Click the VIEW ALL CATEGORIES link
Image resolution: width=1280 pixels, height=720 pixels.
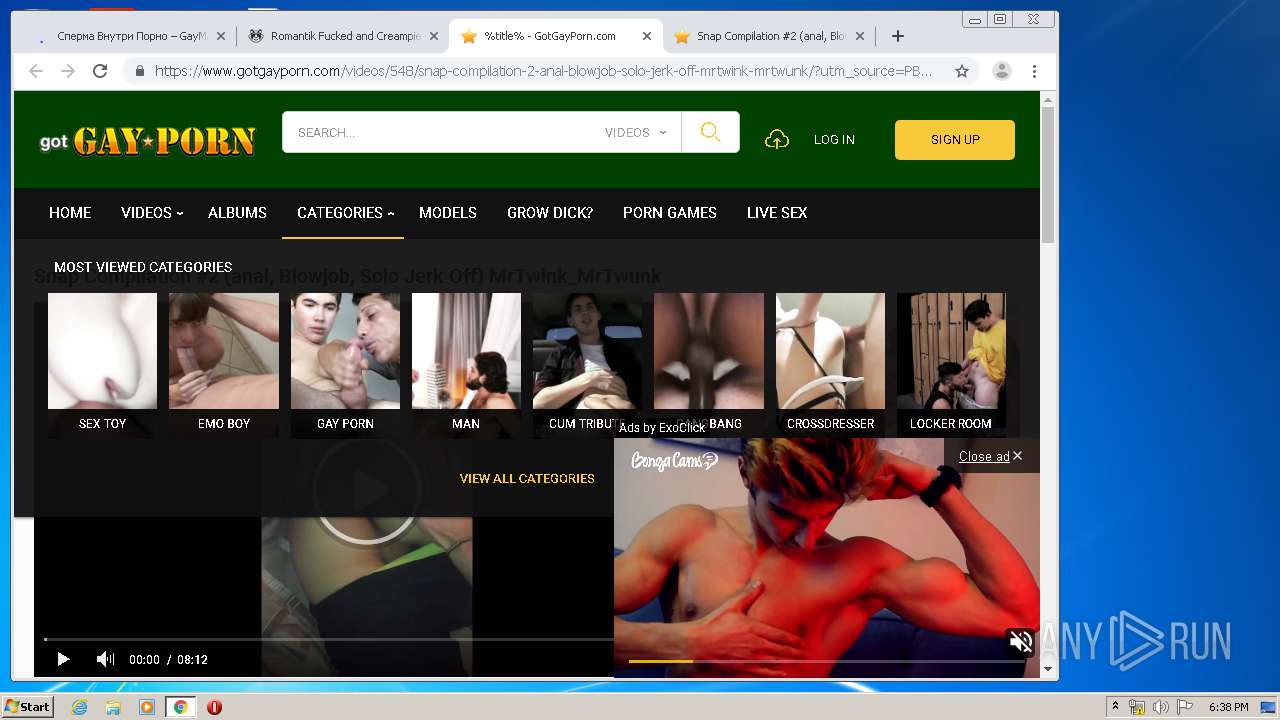[527, 479]
